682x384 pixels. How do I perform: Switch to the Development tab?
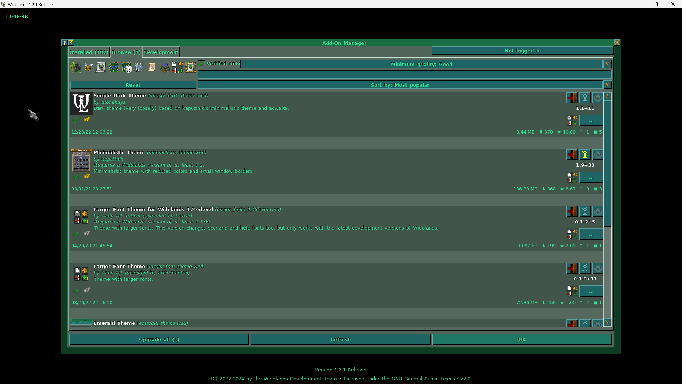[161, 52]
